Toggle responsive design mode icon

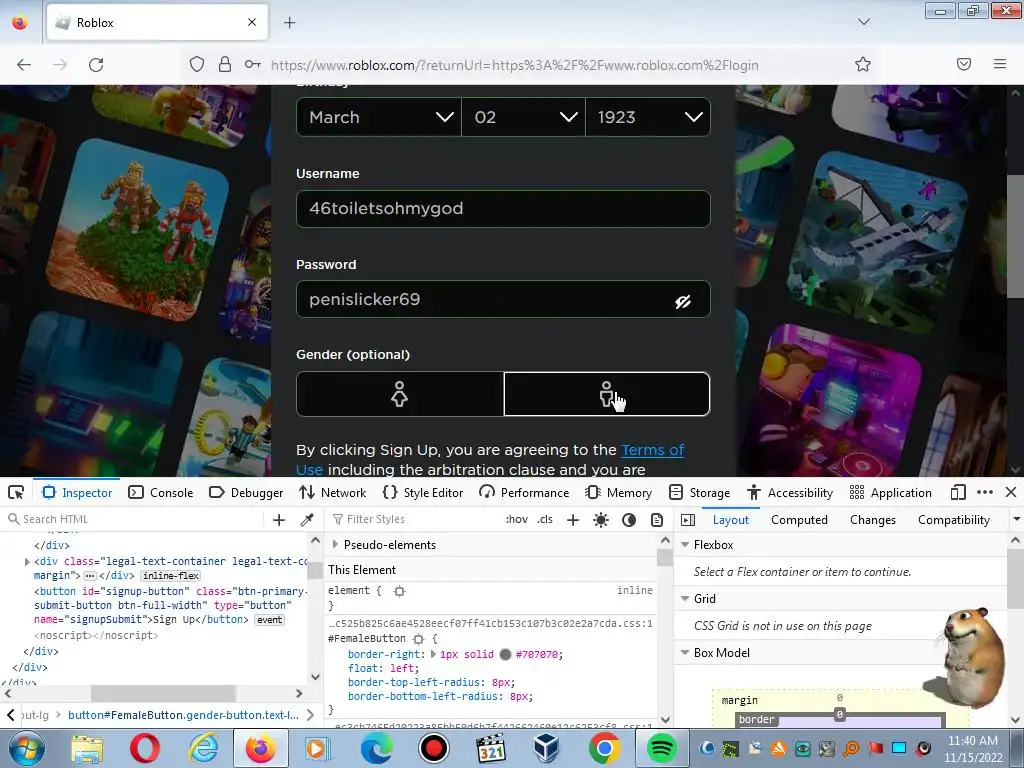pyautogui.click(x=958, y=492)
